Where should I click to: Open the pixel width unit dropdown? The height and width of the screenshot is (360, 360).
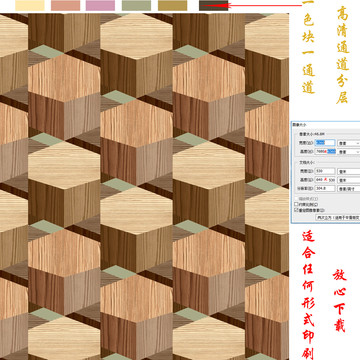click(349, 143)
